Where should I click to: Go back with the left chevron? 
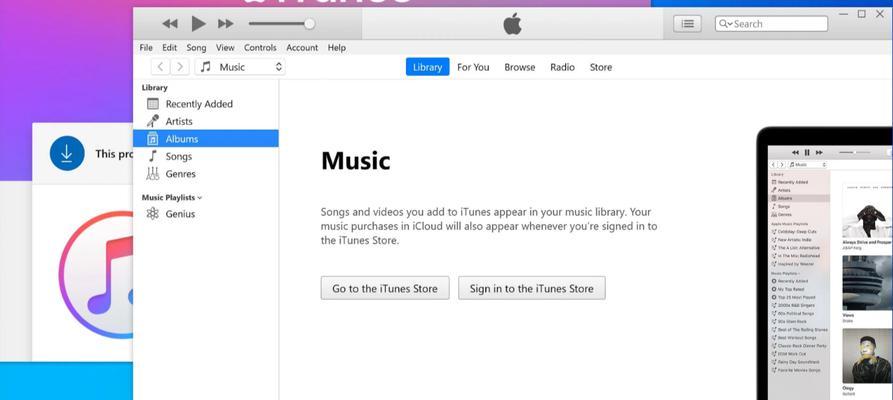pos(161,67)
